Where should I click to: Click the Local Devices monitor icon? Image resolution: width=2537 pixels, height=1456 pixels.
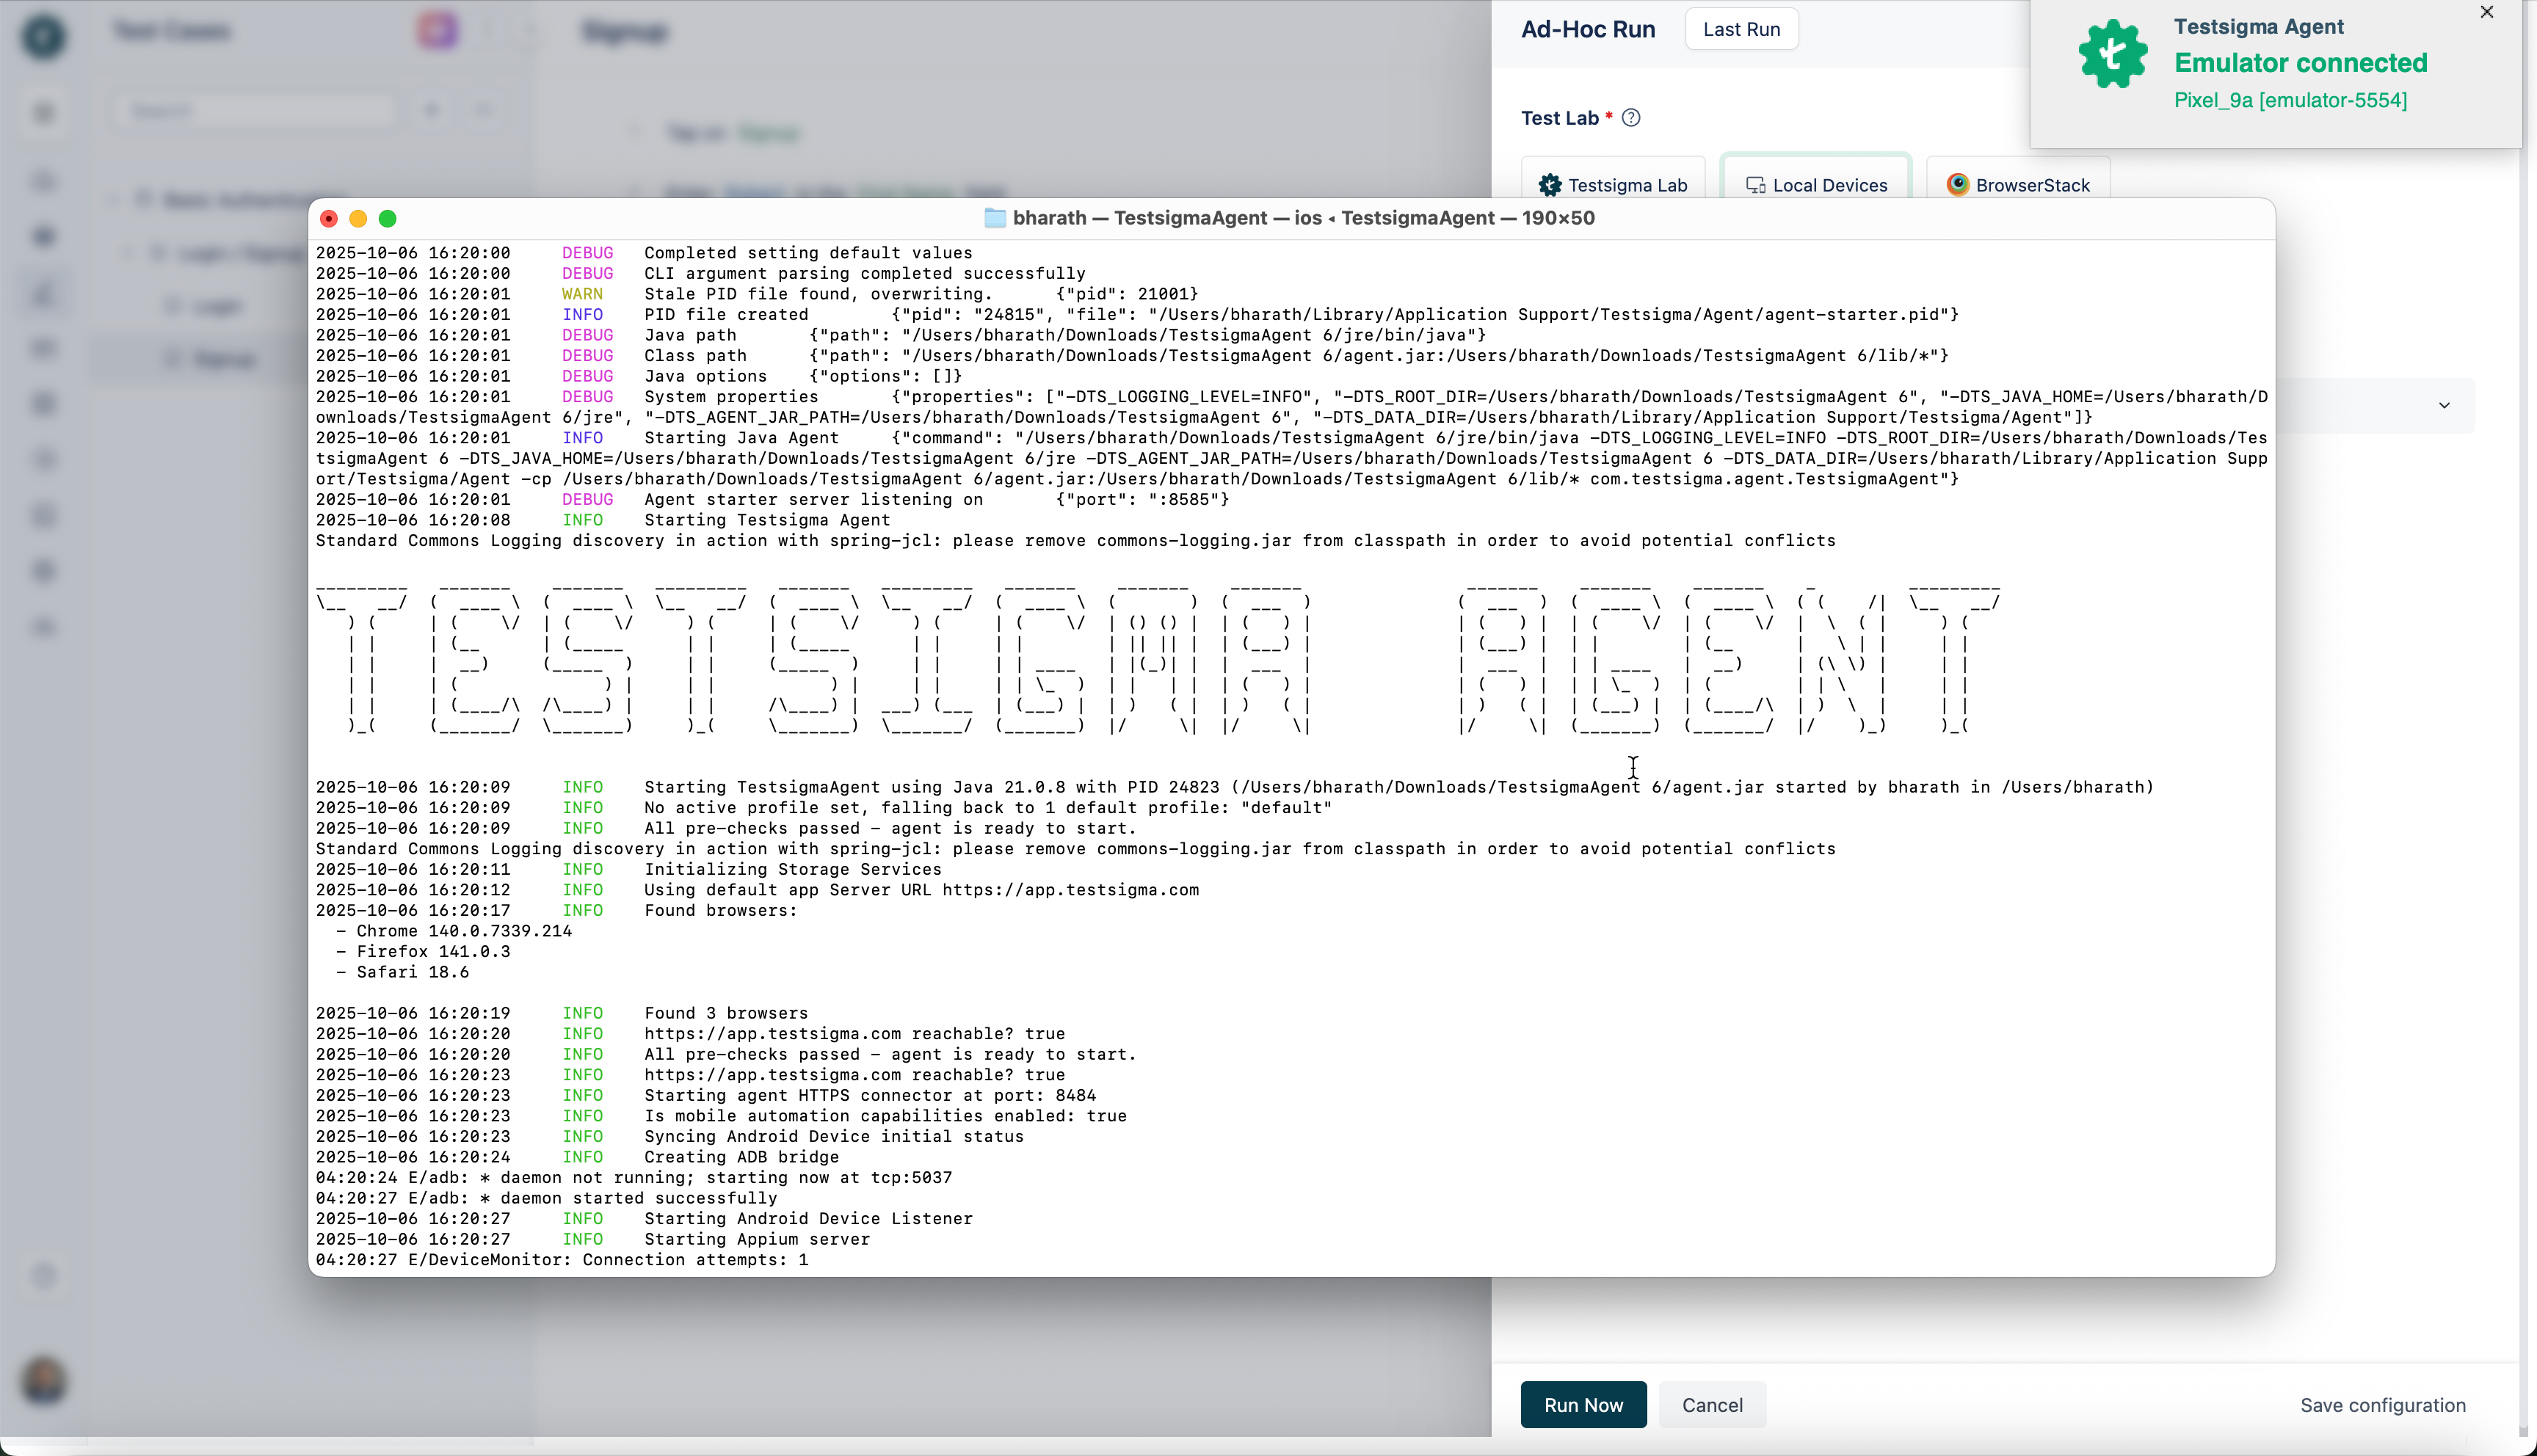(x=1755, y=185)
